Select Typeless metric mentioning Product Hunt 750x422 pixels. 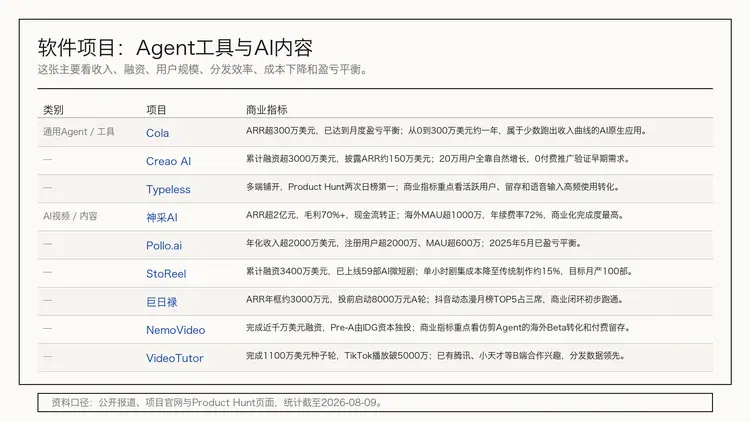click(432, 187)
